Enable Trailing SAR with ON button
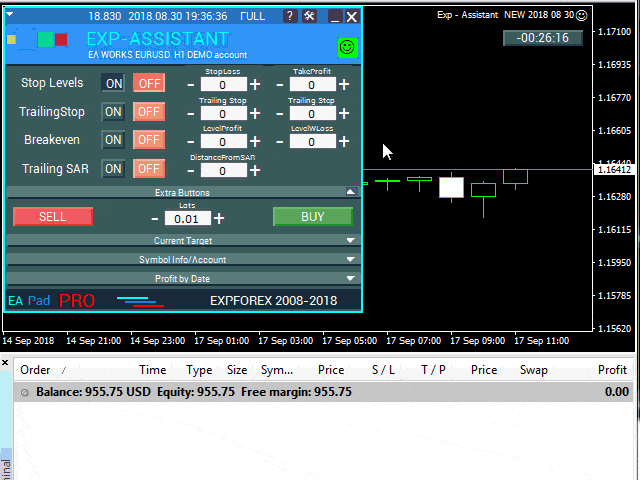Viewport: 640px width, 480px height. click(114, 169)
